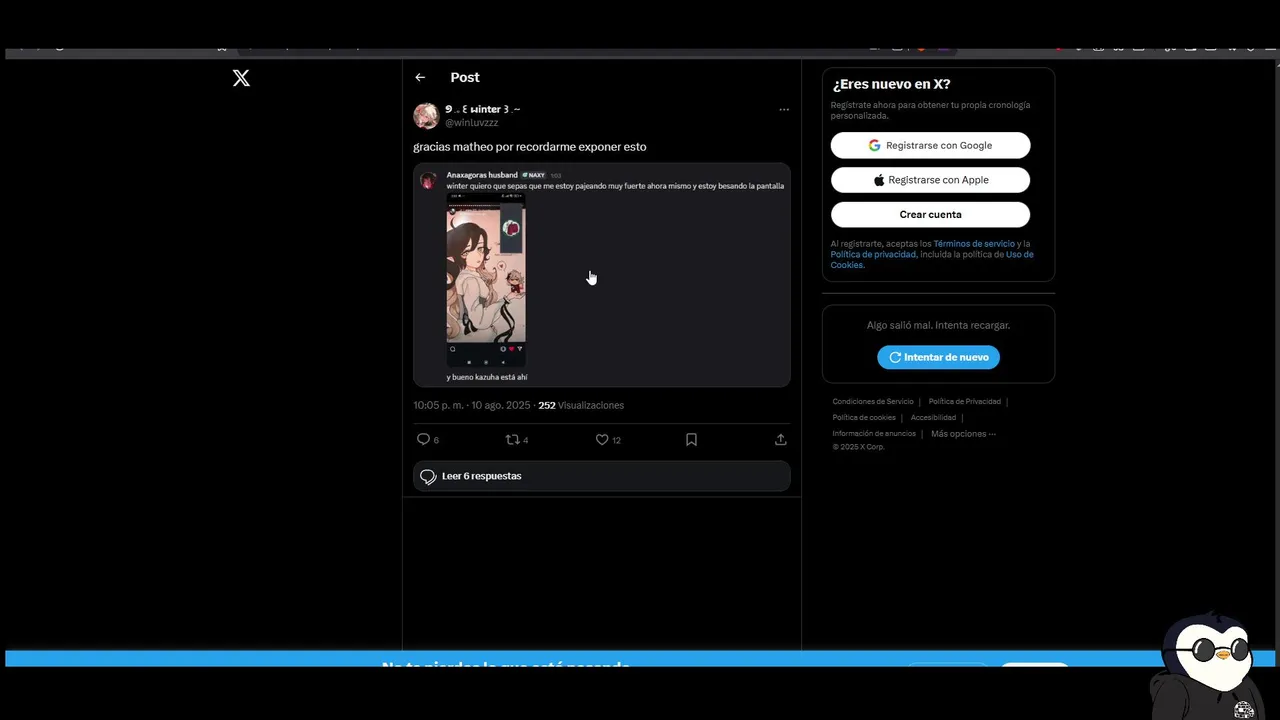Go back using the Post arrow
The image size is (1280, 720).
pos(420,77)
